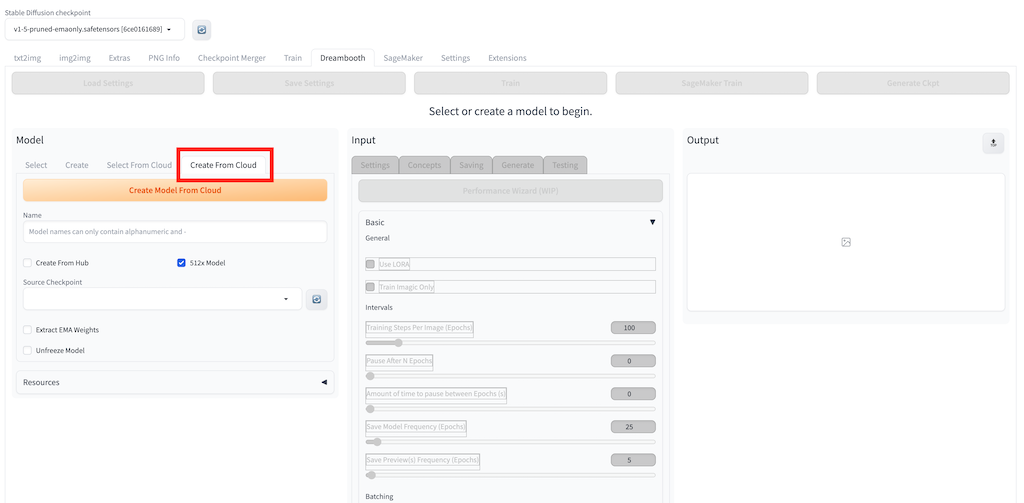Image resolution: width=1024 pixels, height=503 pixels.
Task: Collapse the Basic section triangle
Action: click(652, 222)
